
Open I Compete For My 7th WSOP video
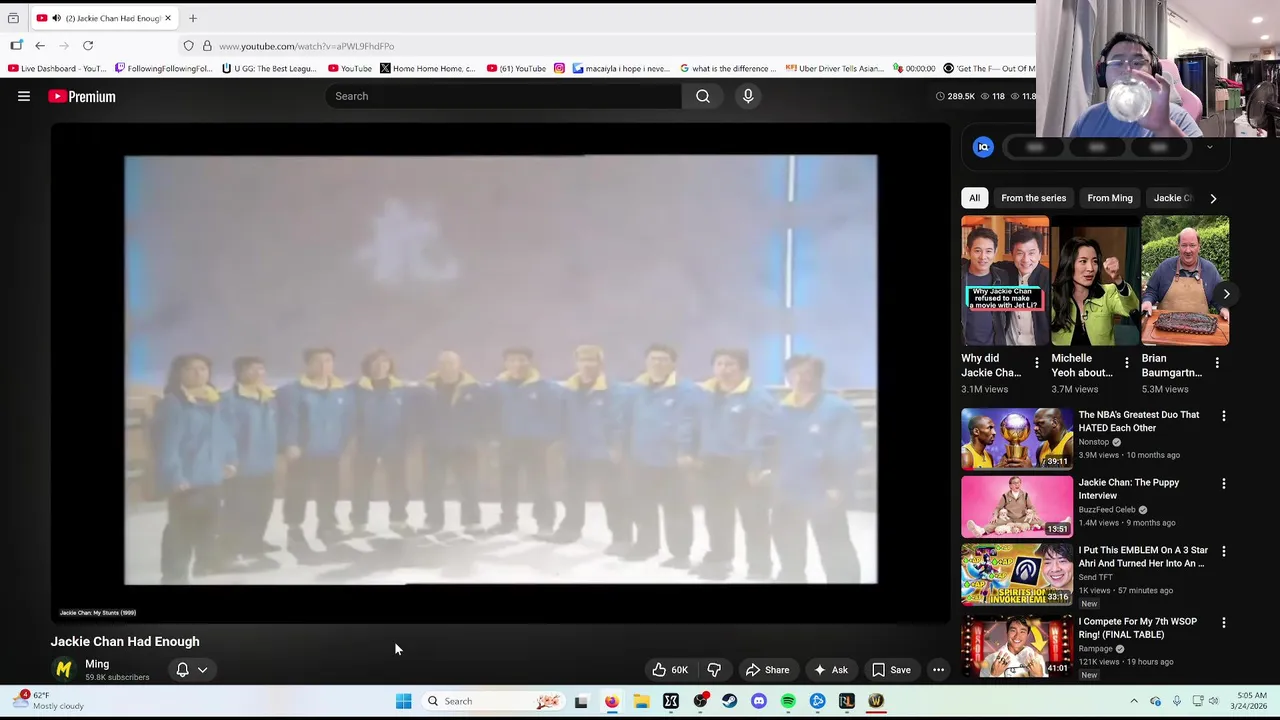[x=1137, y=628]
